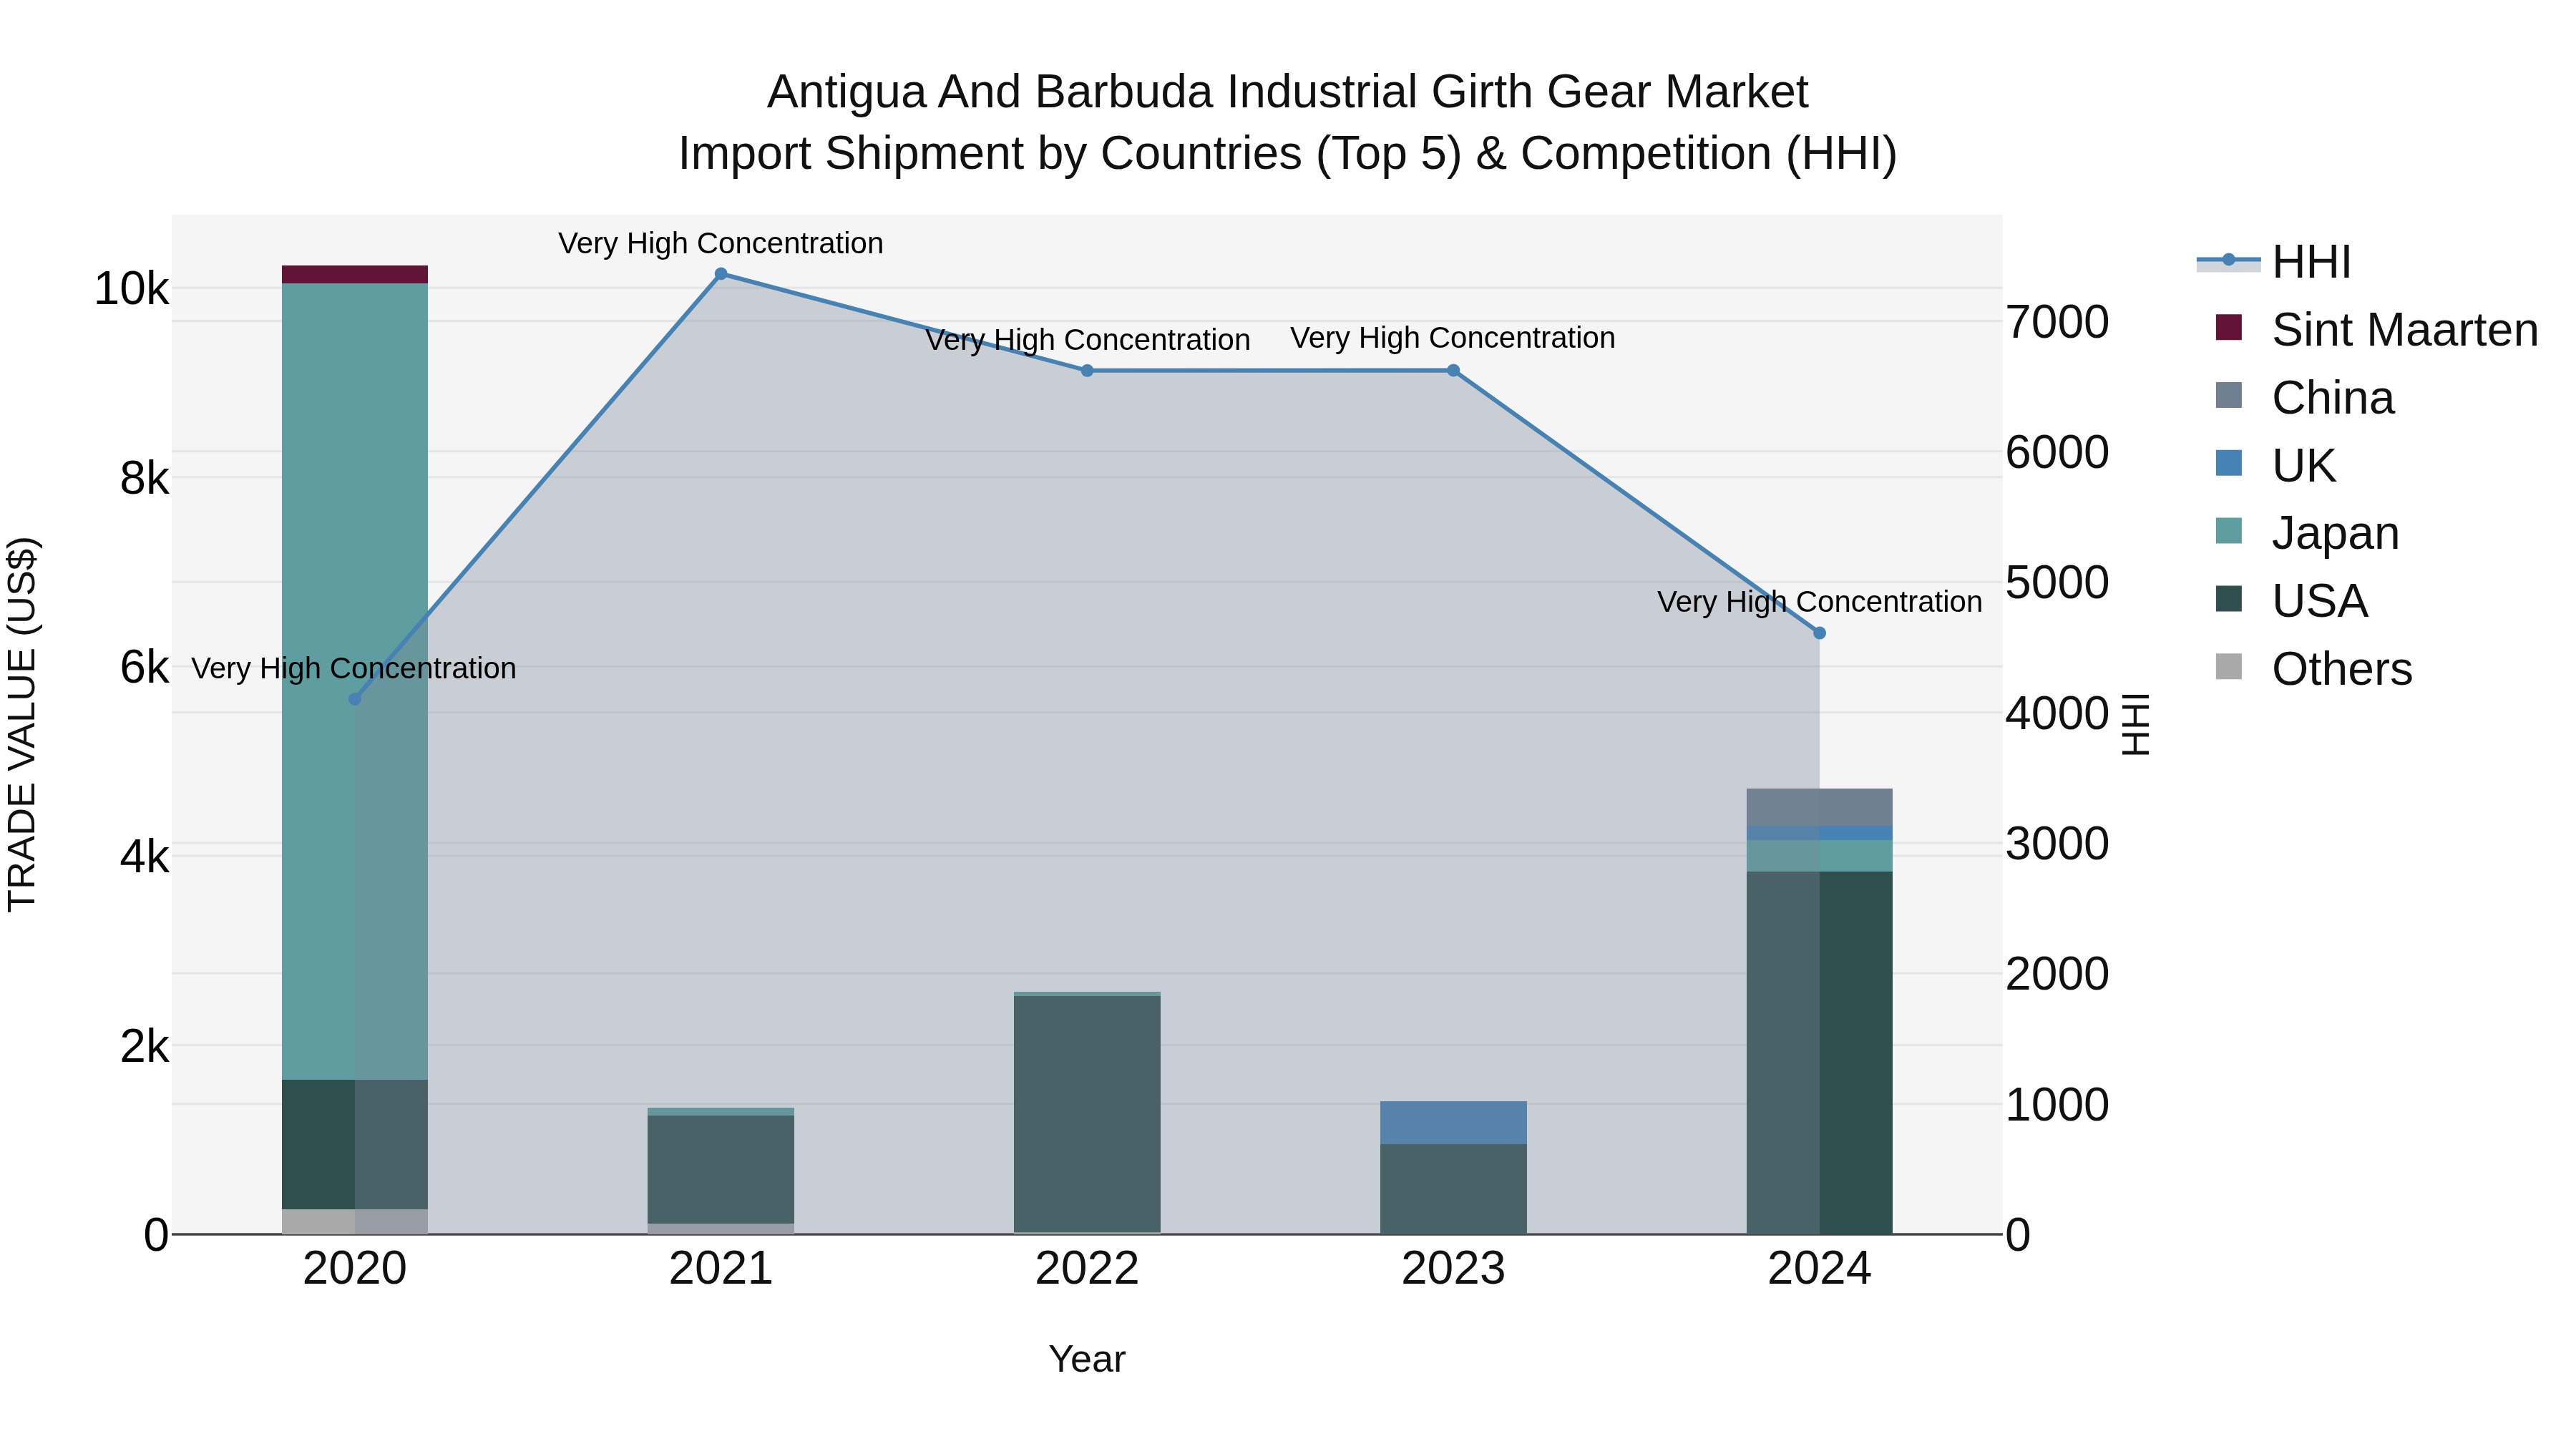This screenshot has width=2576, height=1449.
Task: Click the Very High Concentration label near 2020
Action: pos(354,668)
